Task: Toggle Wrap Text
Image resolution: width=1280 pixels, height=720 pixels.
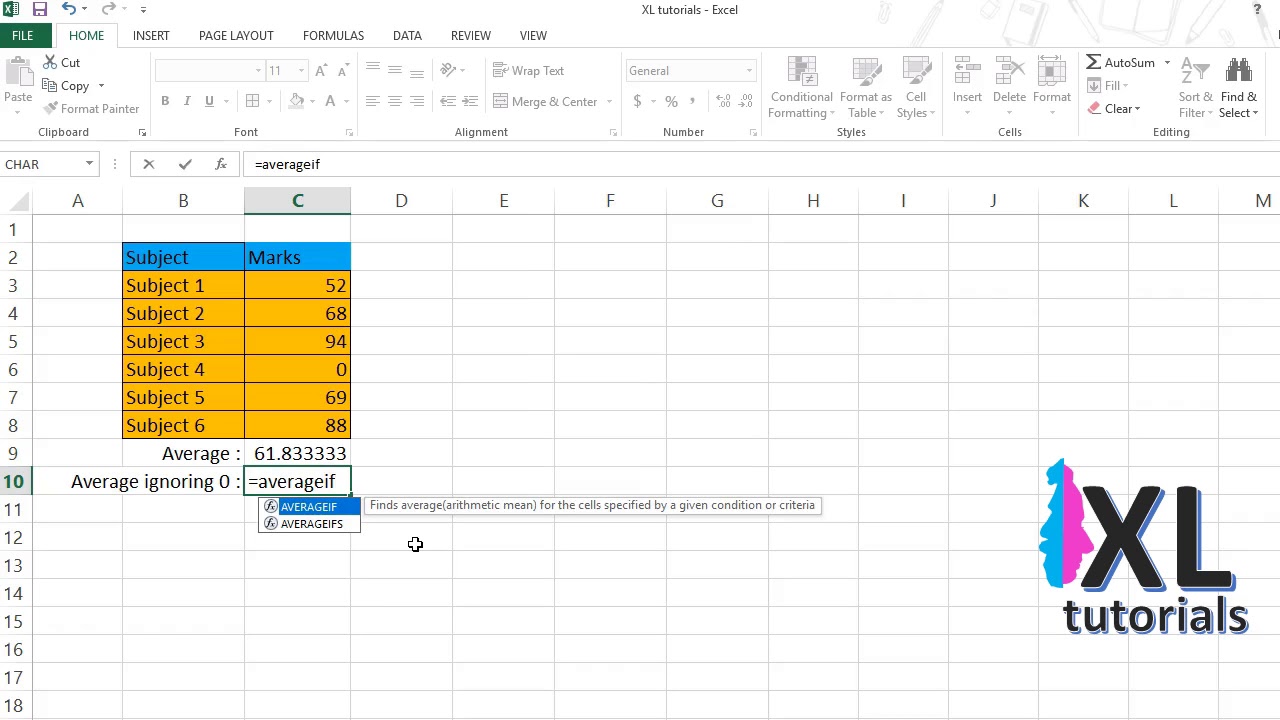Action: tap(529, 71)
